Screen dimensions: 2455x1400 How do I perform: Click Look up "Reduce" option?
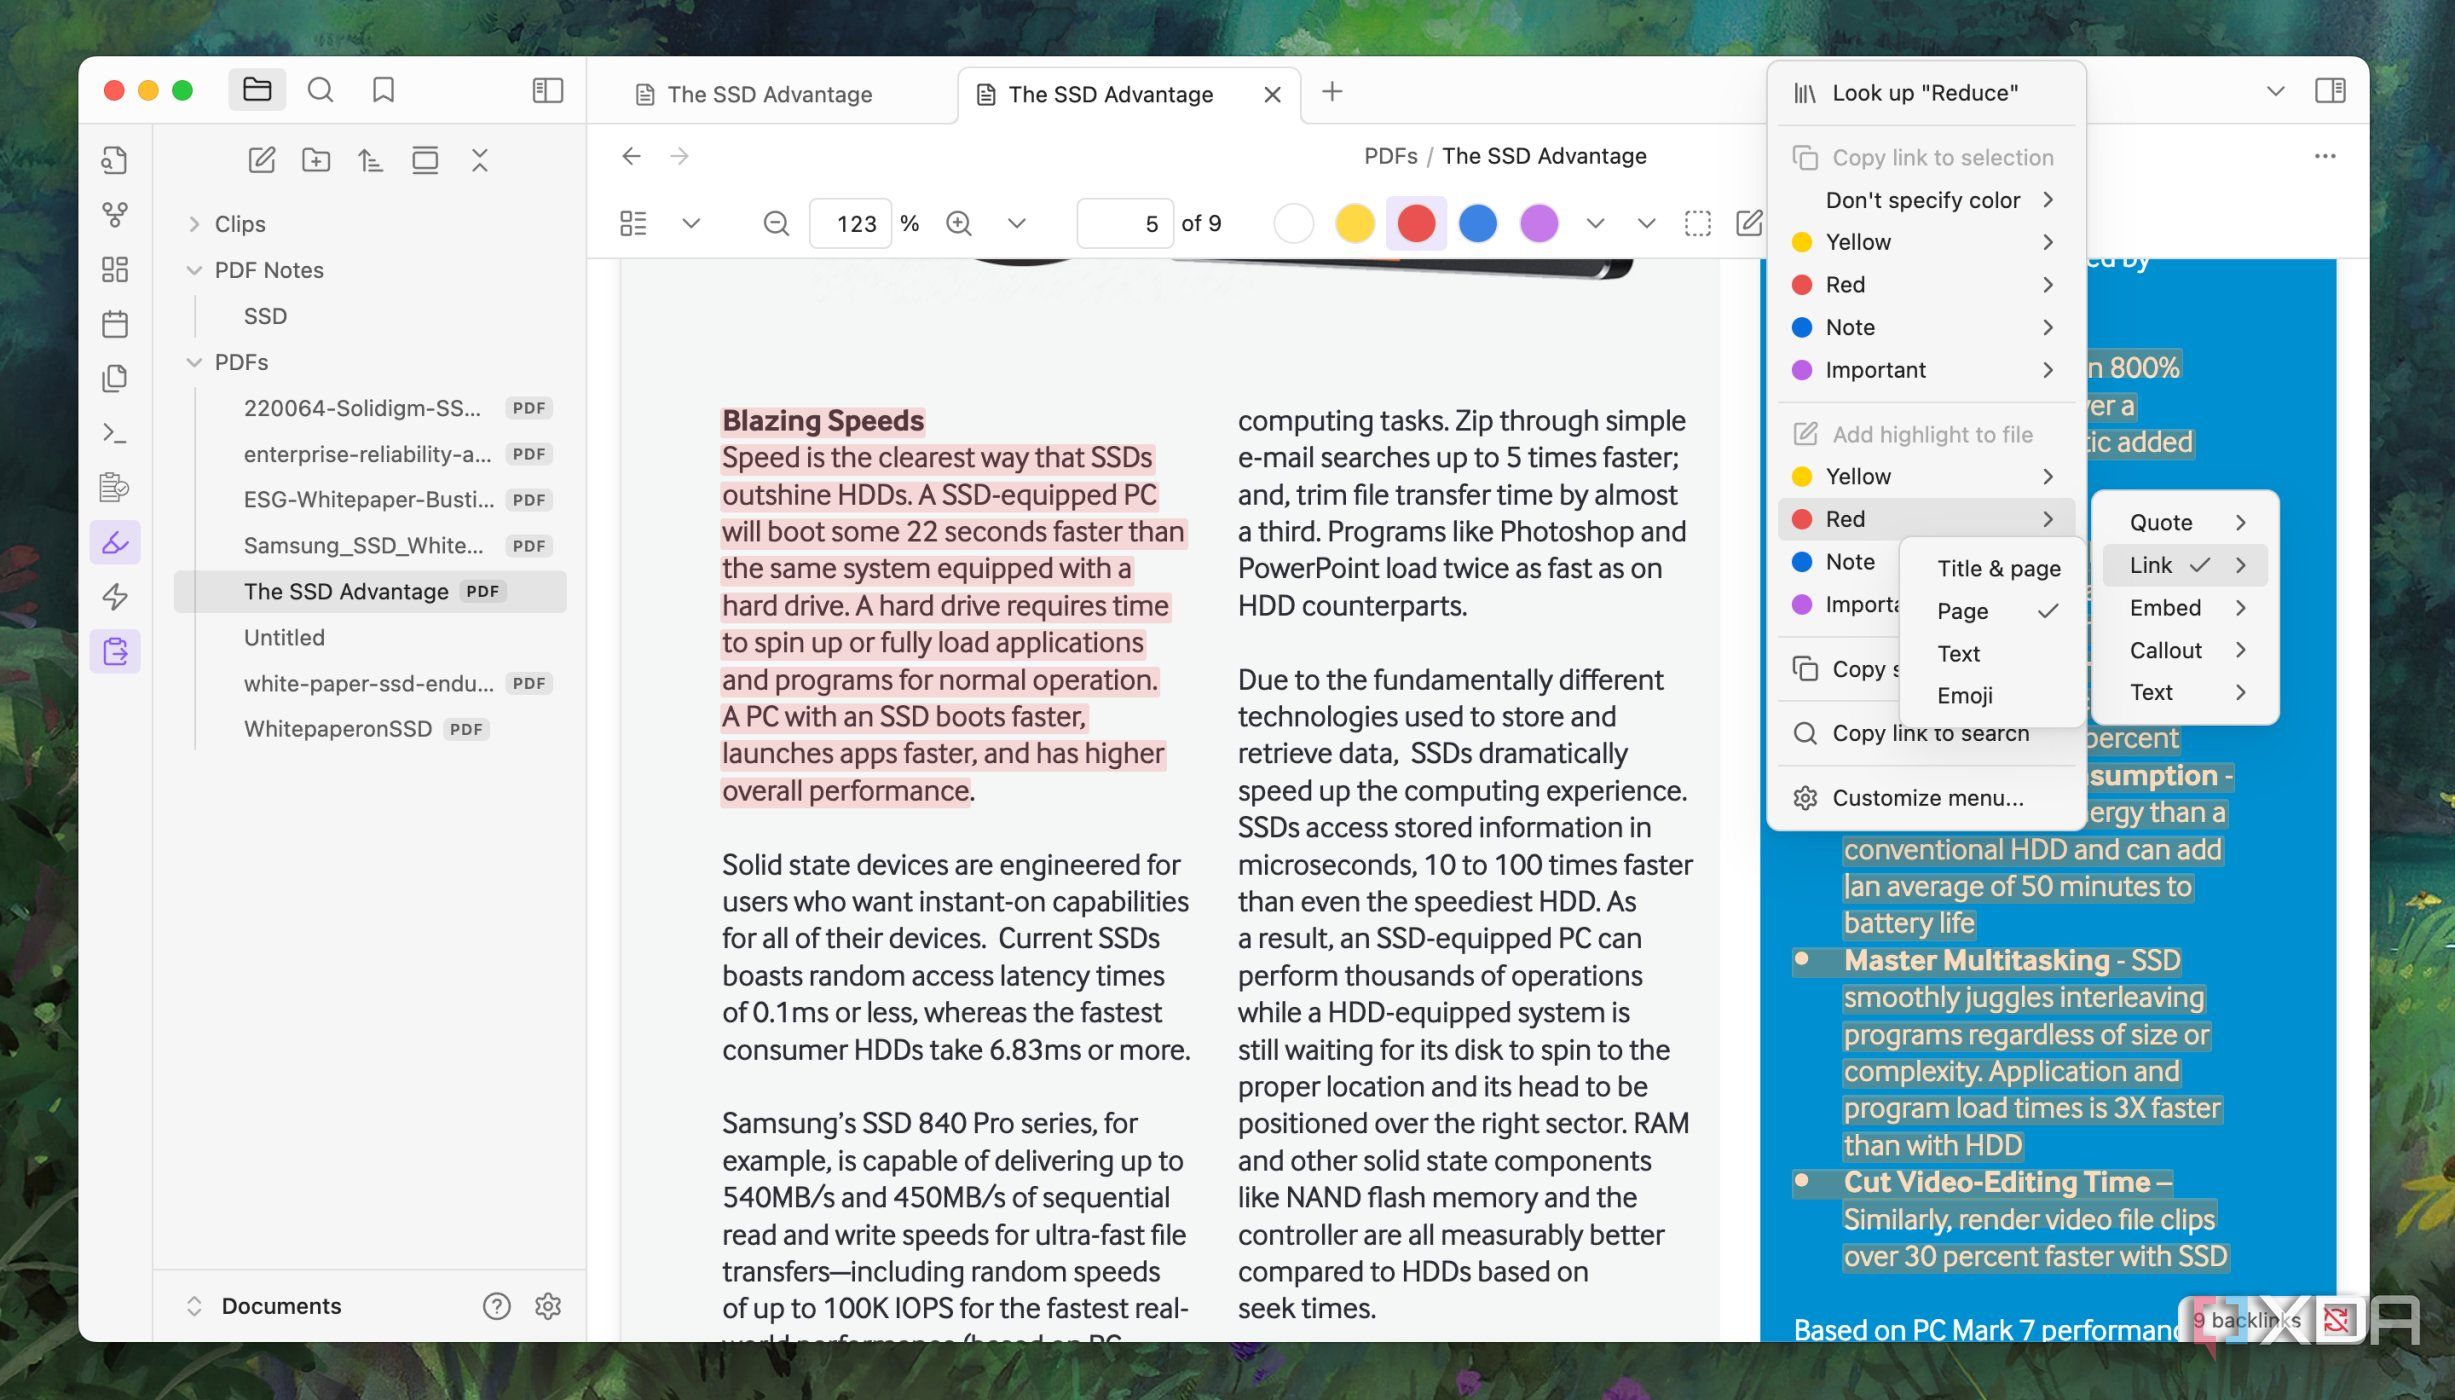click(1924, 93)
